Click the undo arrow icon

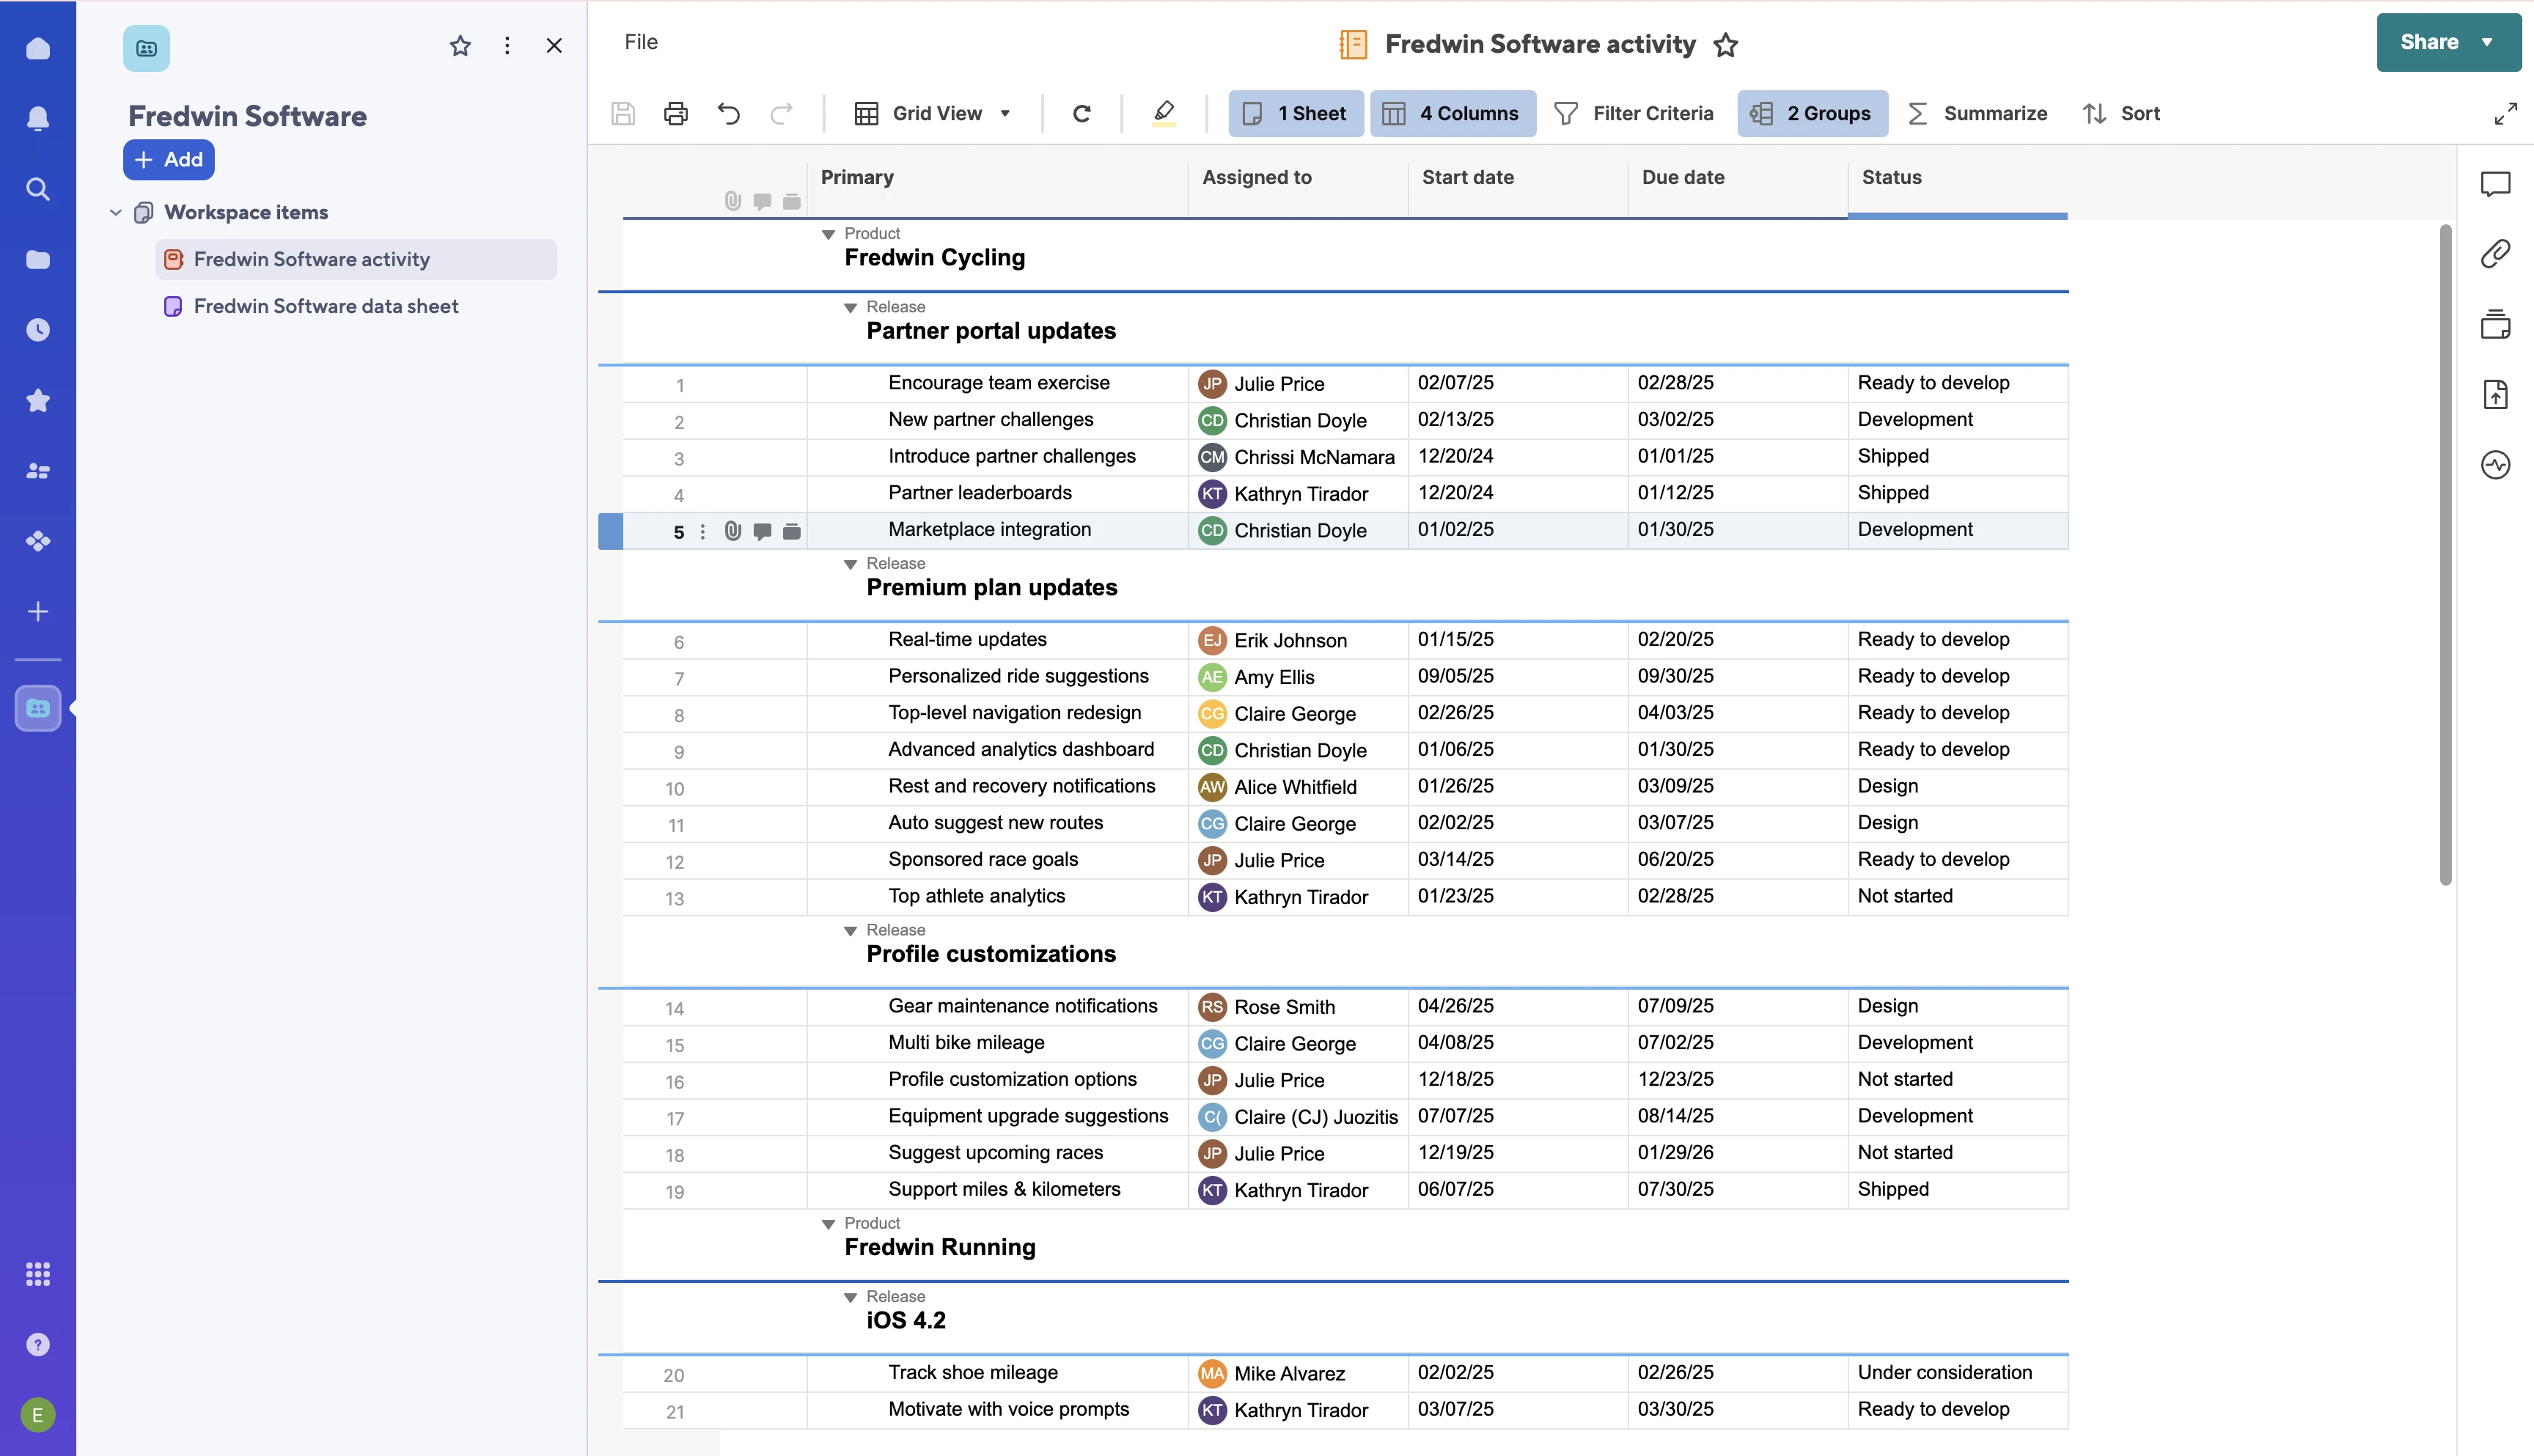tap(729, 114)
